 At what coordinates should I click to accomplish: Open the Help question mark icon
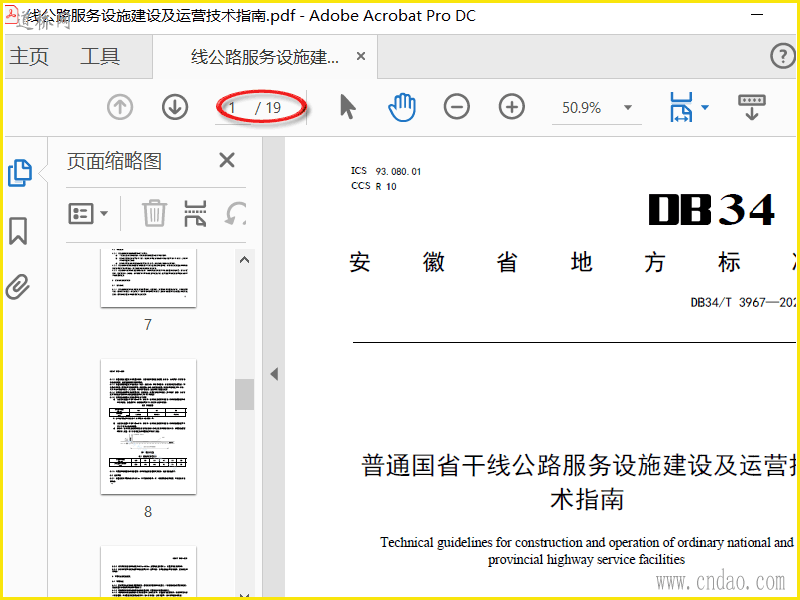782,56
